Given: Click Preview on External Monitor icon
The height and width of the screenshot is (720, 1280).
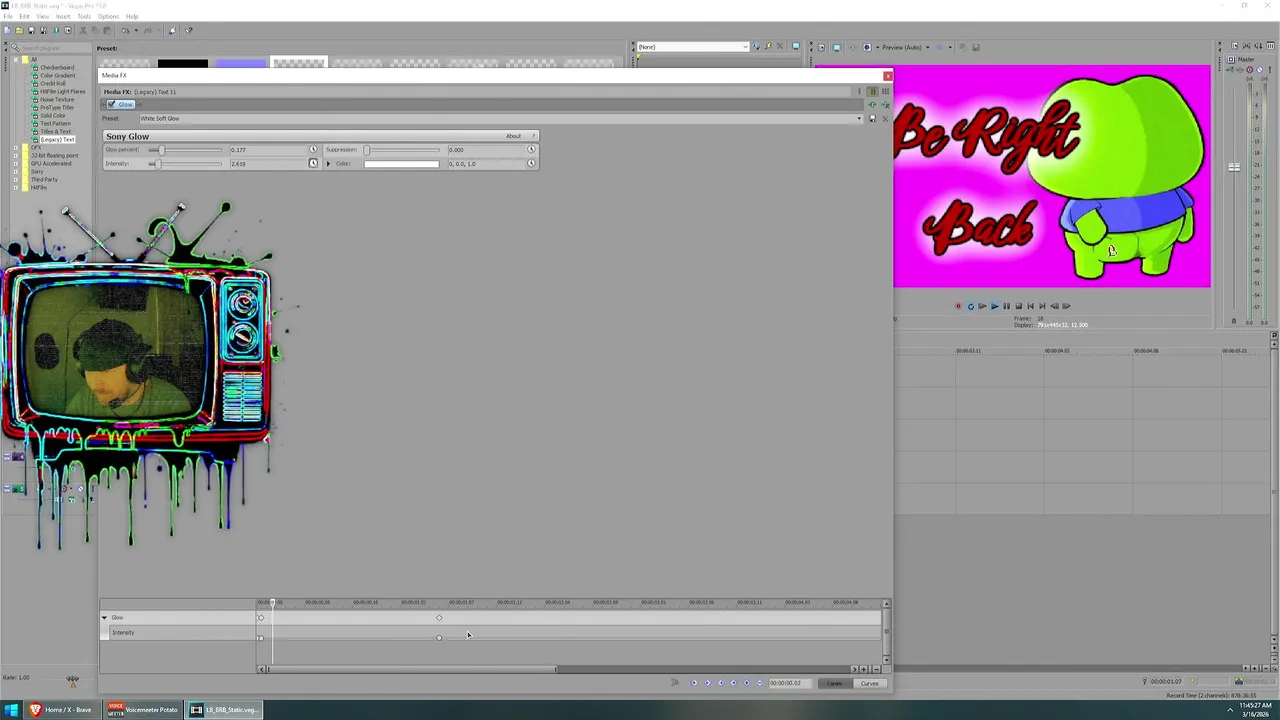Looking at the screenshot, I should (837, 47).
